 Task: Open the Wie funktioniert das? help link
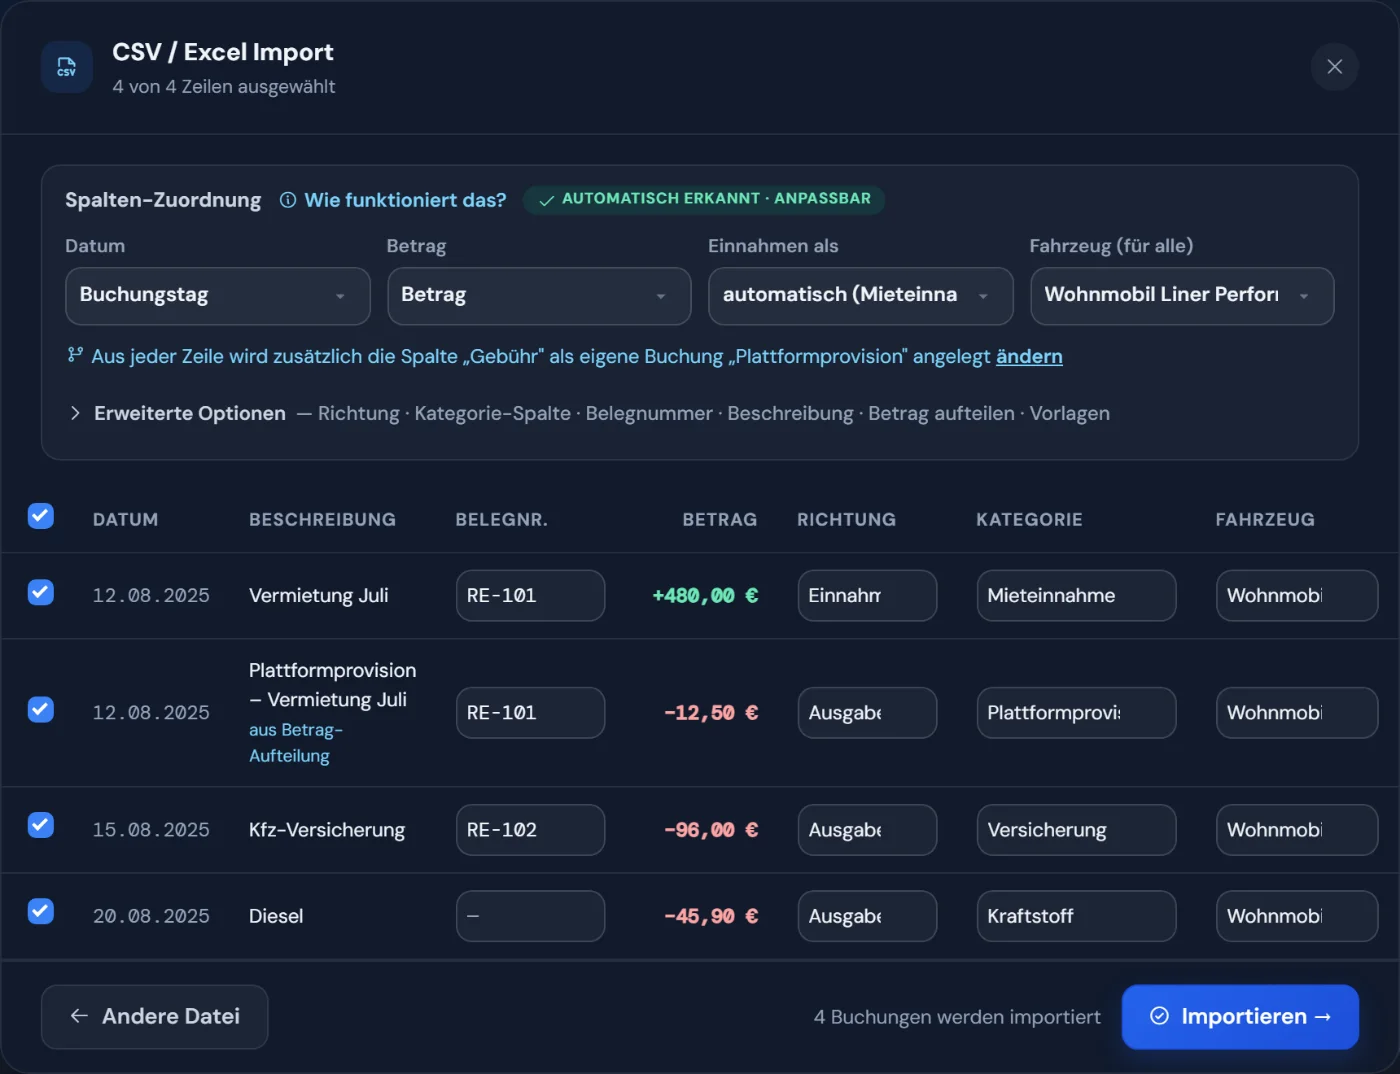(x=405, y=200)
